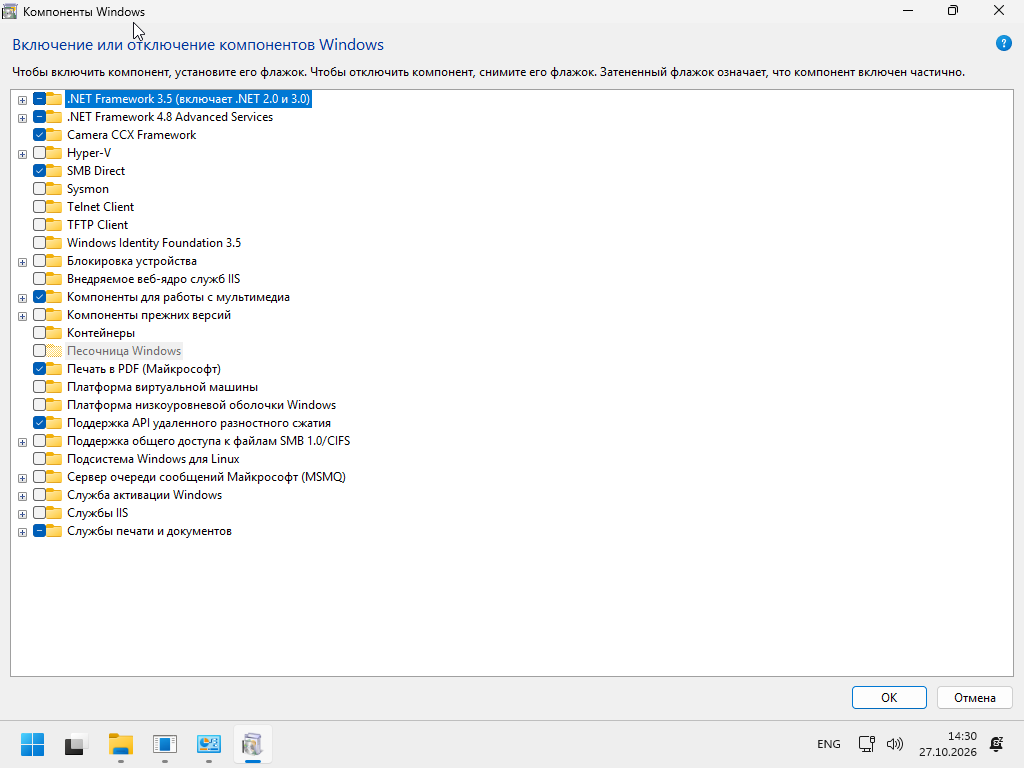Click the SMB Direct folder icon
This screenshot has width=1024, height=768.
click(x=54, y=171)
